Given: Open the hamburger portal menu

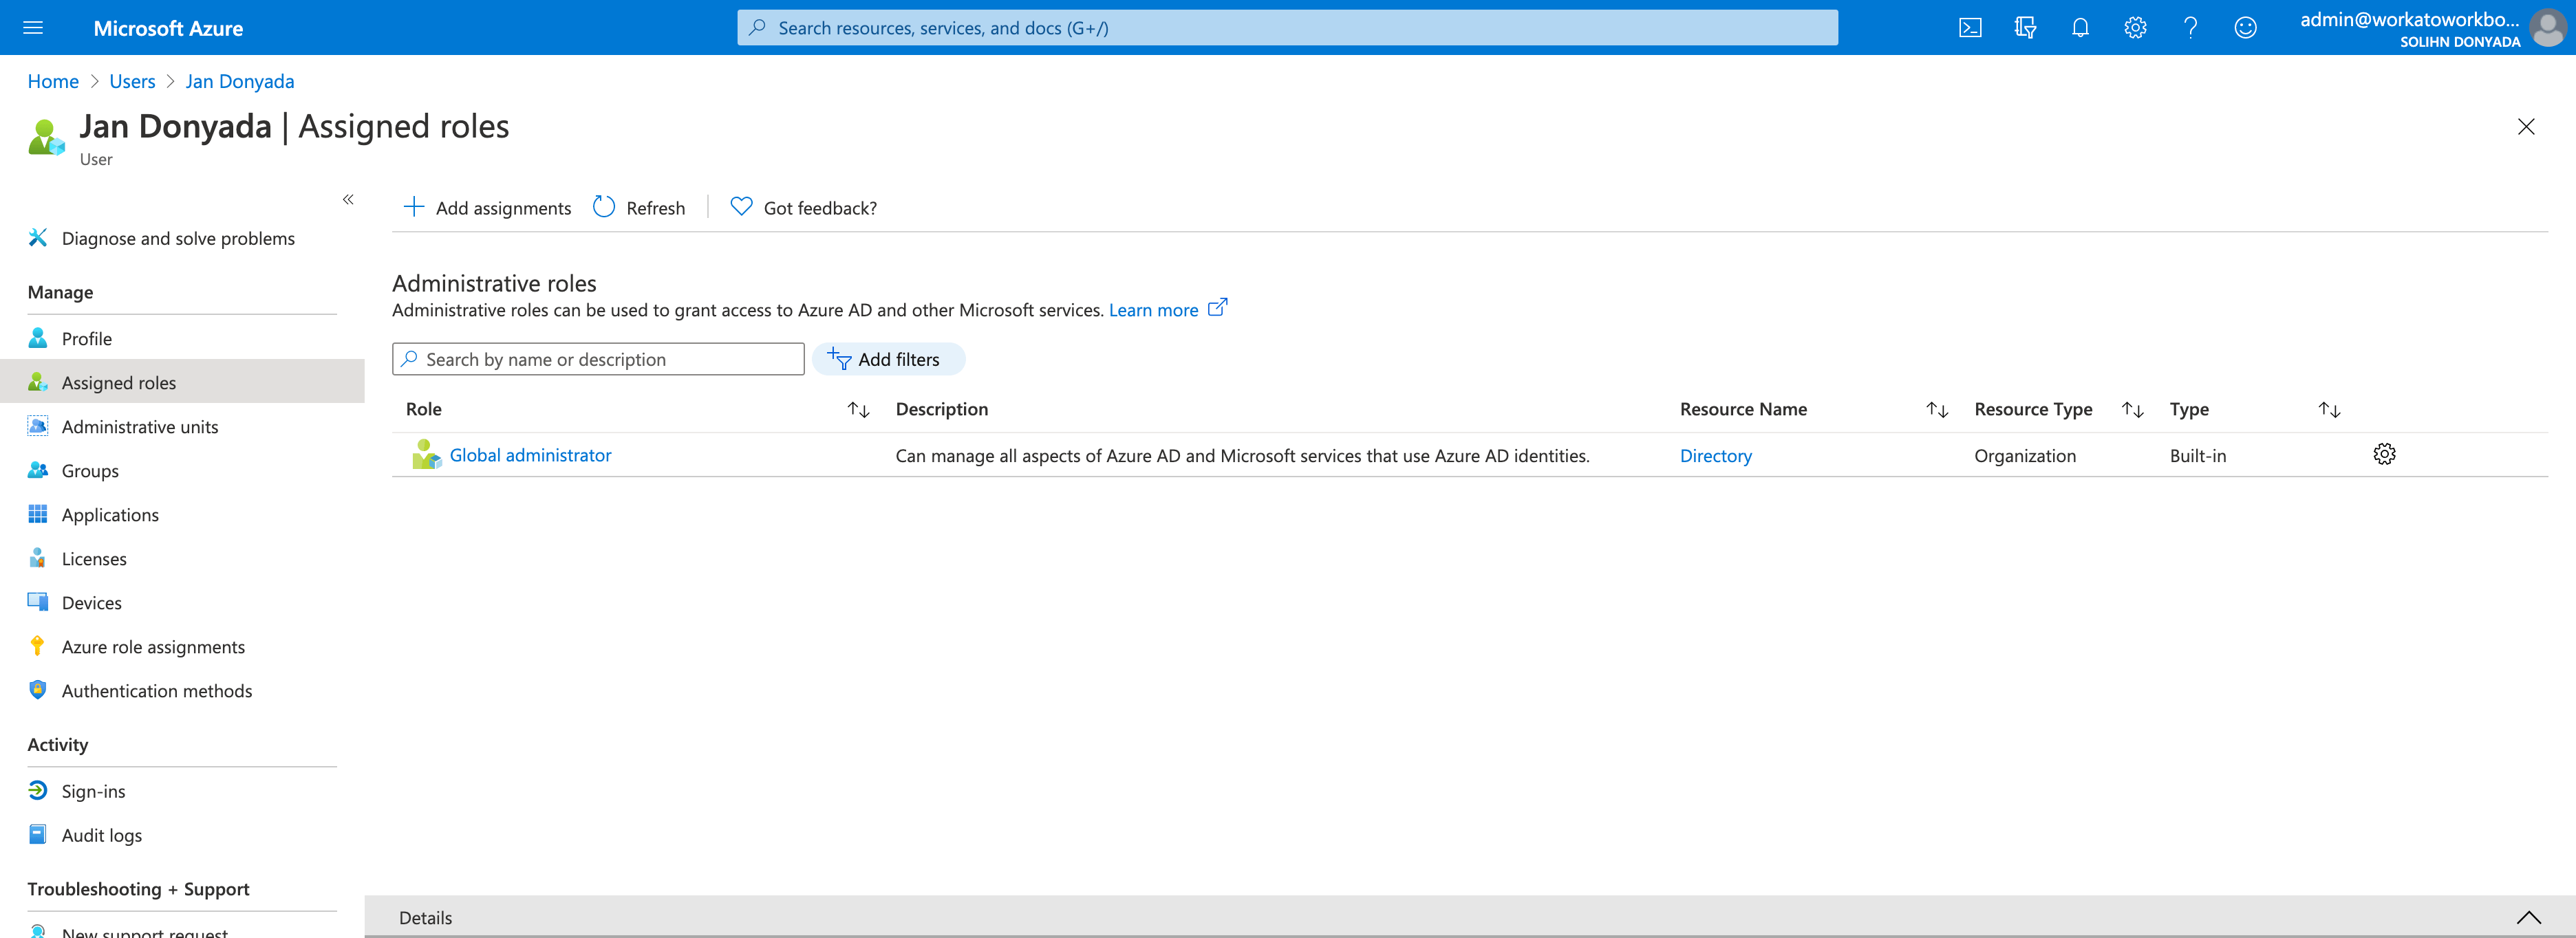Looking at the screenshot, I should pyautogui.click(x=33, y=28).
